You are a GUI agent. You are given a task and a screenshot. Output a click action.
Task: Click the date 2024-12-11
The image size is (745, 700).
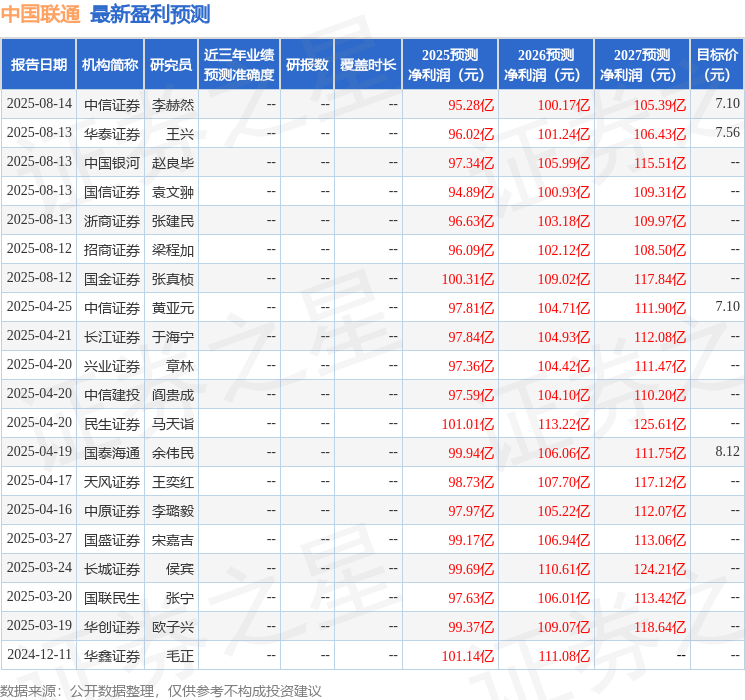[x=39, y=654]
